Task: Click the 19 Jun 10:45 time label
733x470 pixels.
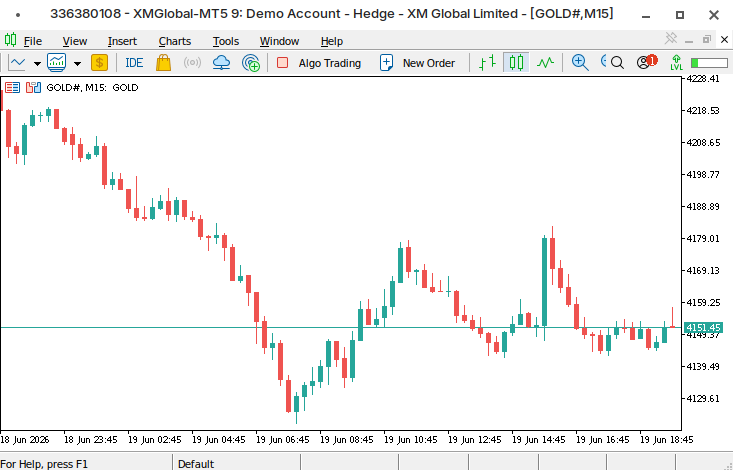Action: click(x=410, y=440)
